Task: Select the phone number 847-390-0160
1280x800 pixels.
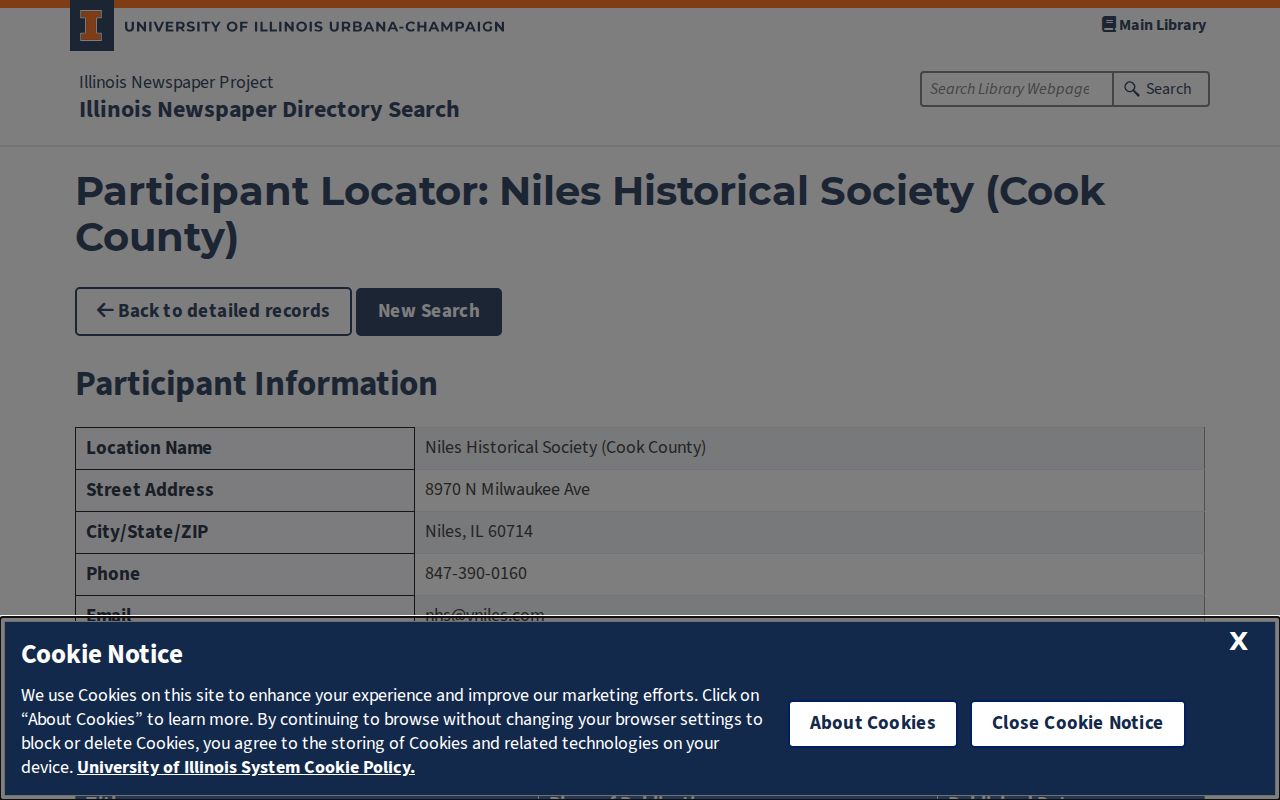Action: [x=476, y=573]
